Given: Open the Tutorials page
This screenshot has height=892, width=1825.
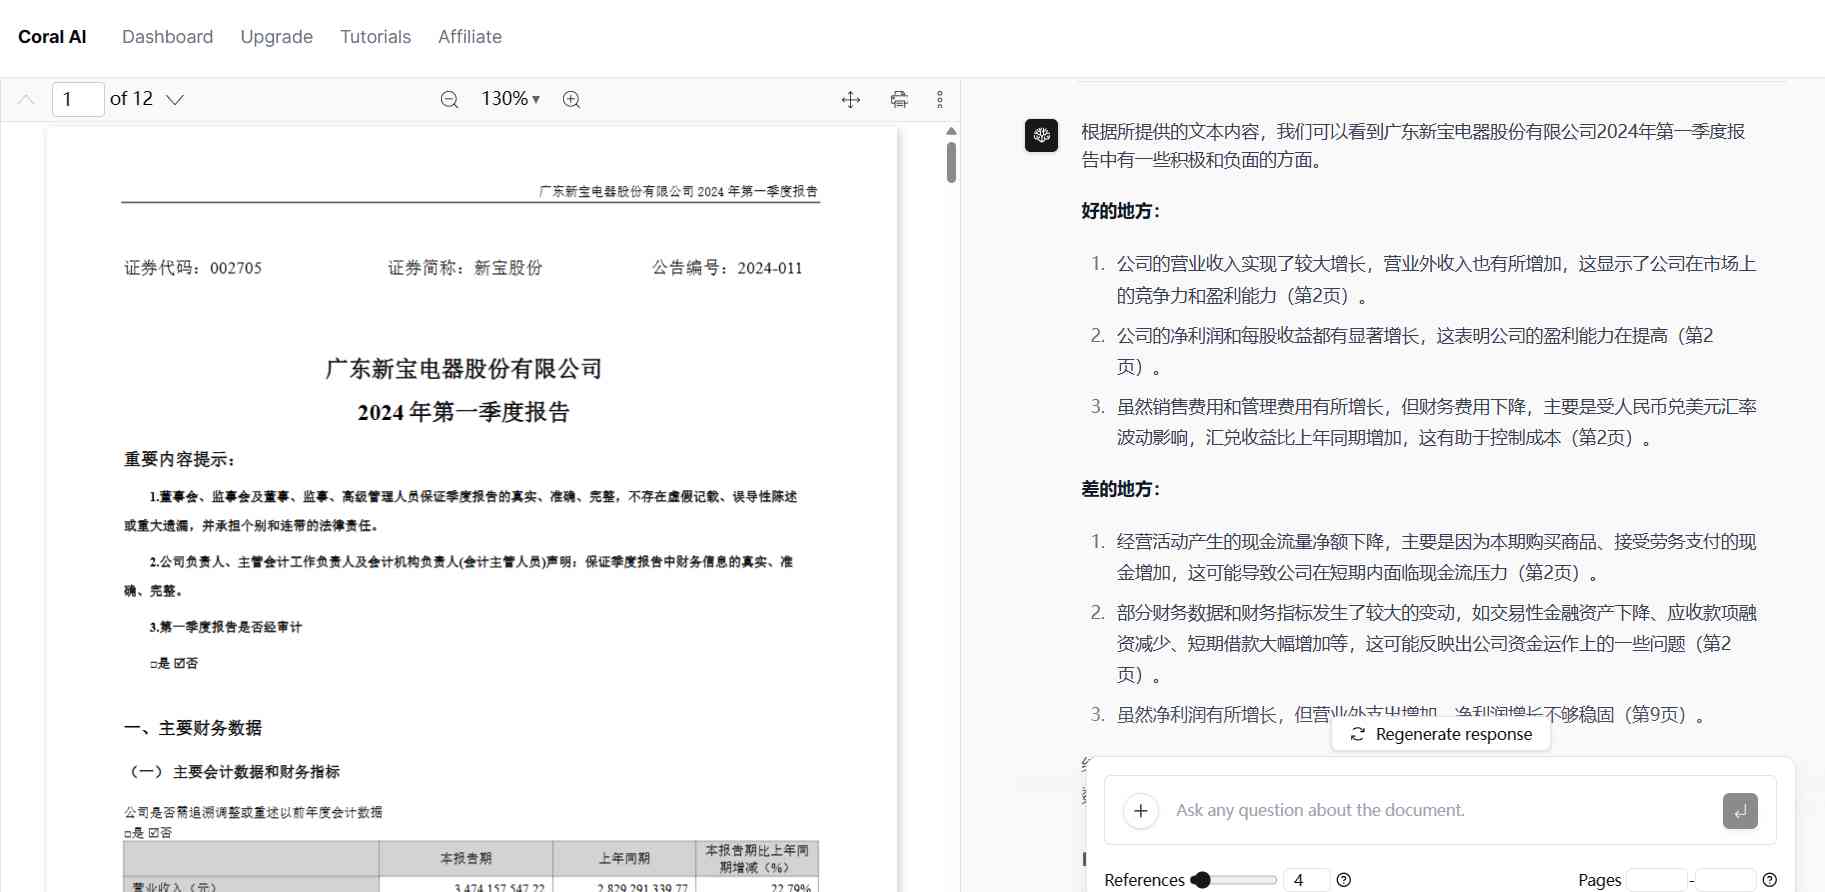Looking at the screenshot, I should click(x=375, y=37).
